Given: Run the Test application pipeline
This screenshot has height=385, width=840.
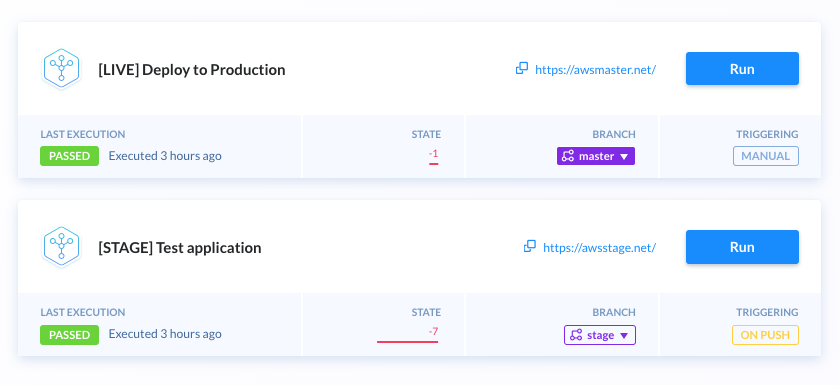Looking at the screenshot, I should click(x=742, y=247).
